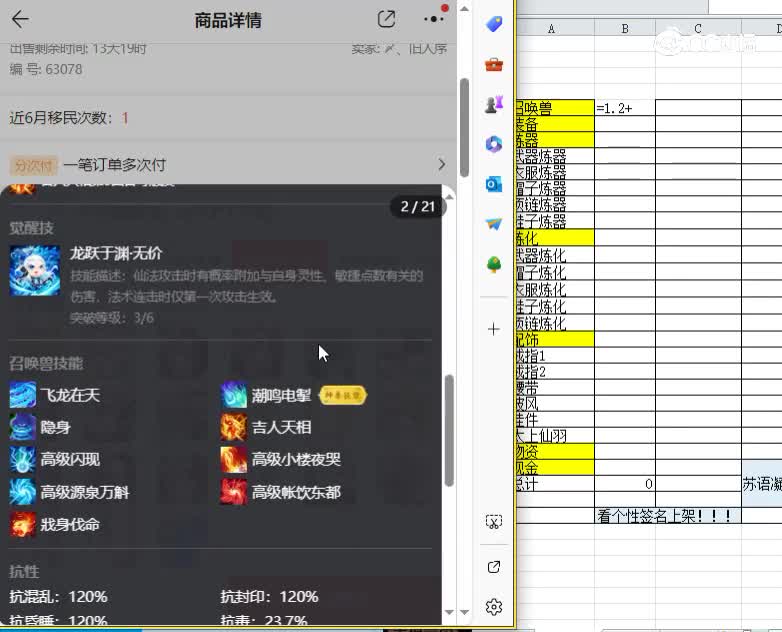Click the 分次付 tag label
Screen dimensions: 782x632
click(33, 165)
